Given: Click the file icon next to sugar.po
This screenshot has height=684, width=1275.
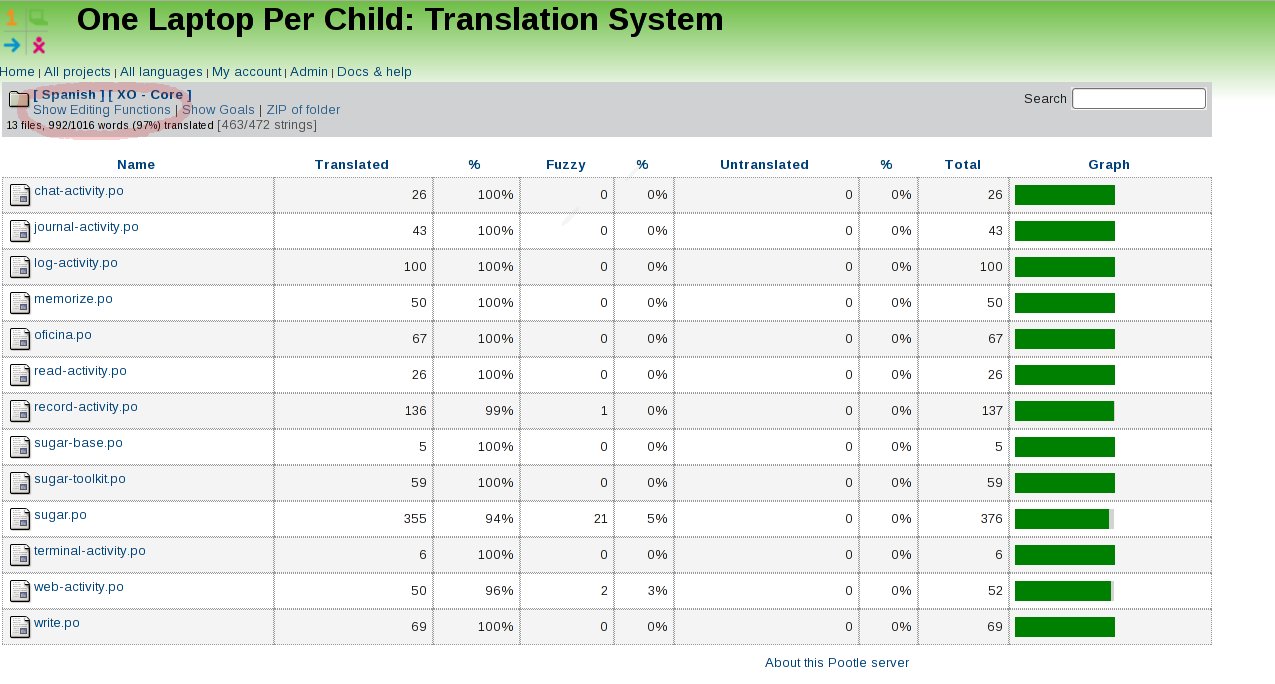Looking at the screenshot, I should 20,519.
